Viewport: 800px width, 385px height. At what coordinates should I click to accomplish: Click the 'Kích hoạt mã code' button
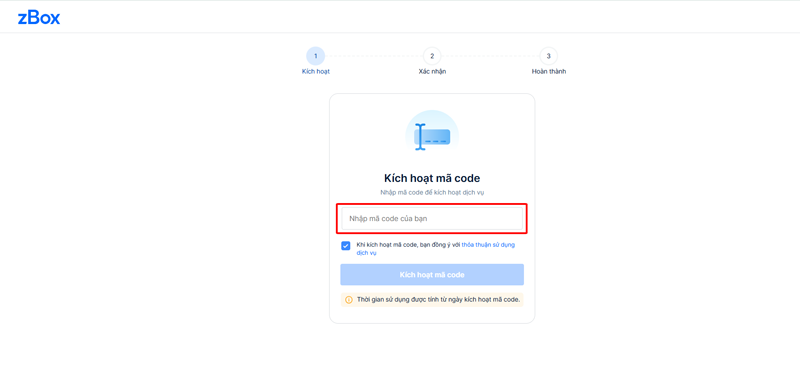click(432, 275)
